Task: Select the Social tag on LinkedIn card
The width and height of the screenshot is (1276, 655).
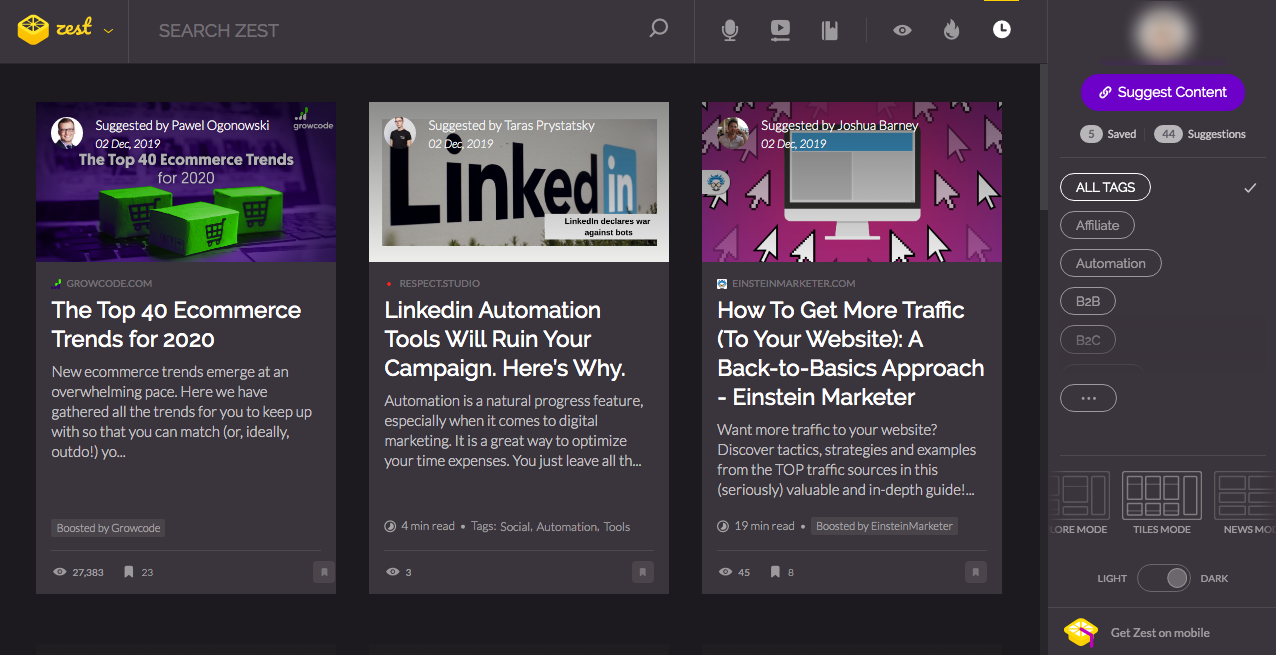Action: coord(515,526)
